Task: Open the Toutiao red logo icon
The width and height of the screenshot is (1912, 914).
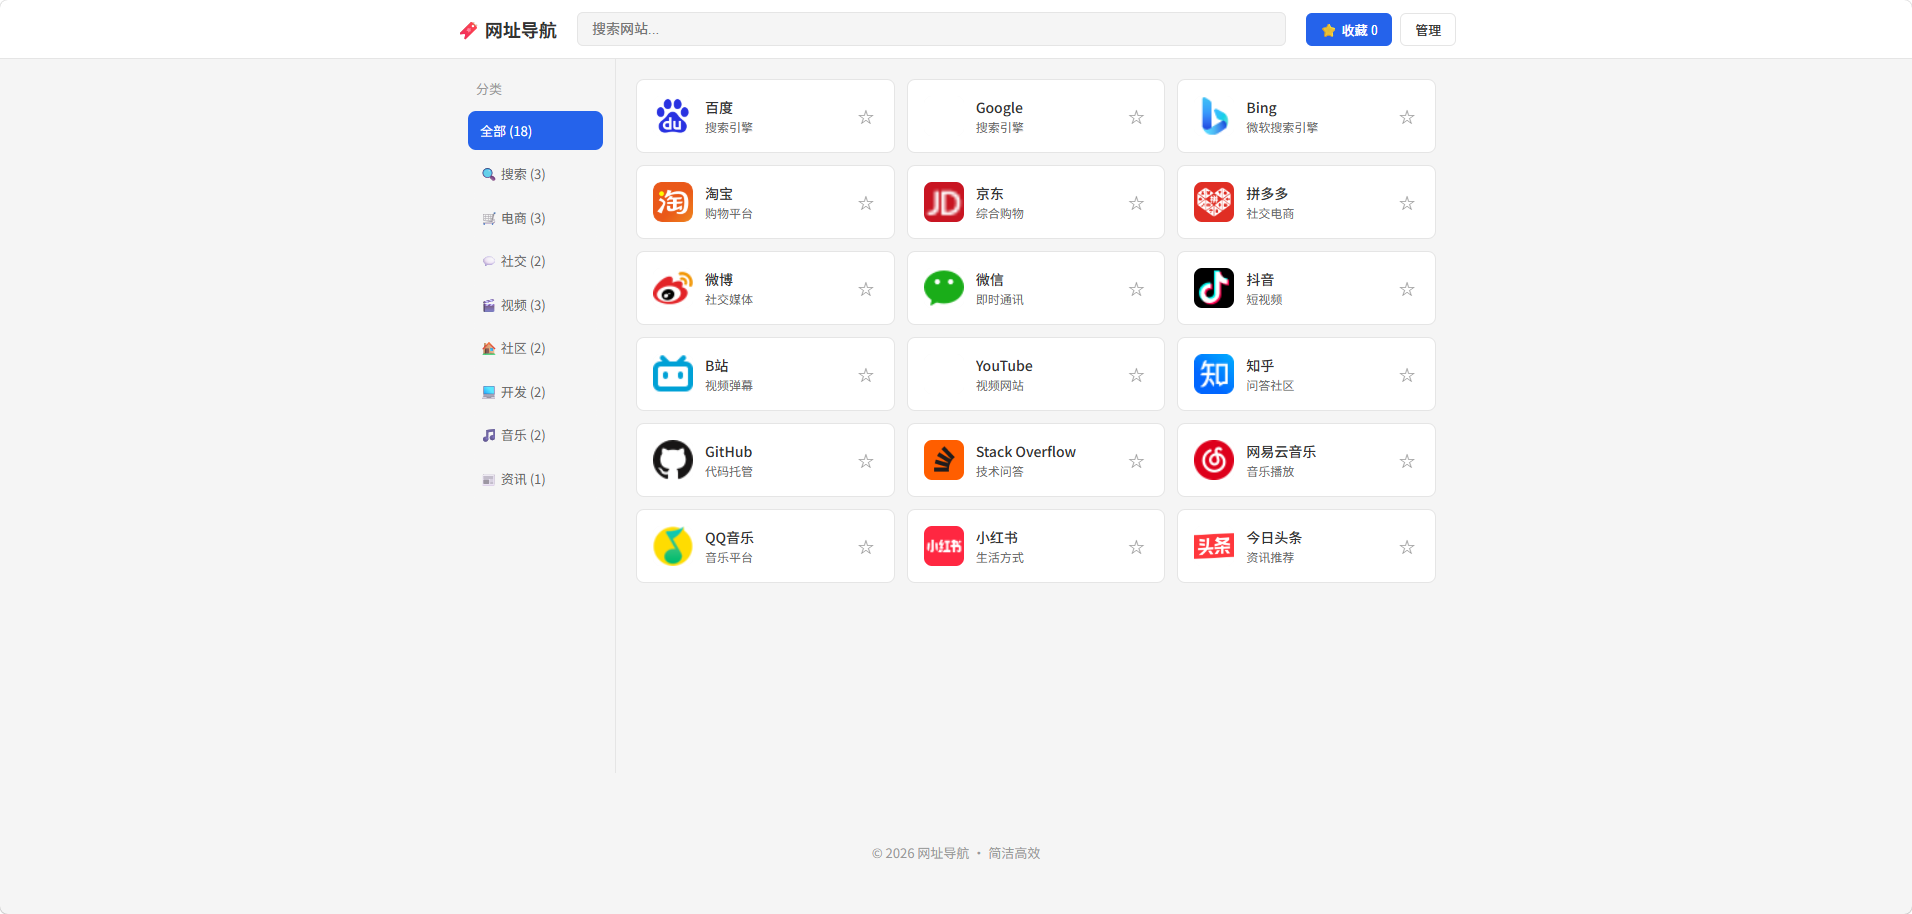Action: point(1214,546)
